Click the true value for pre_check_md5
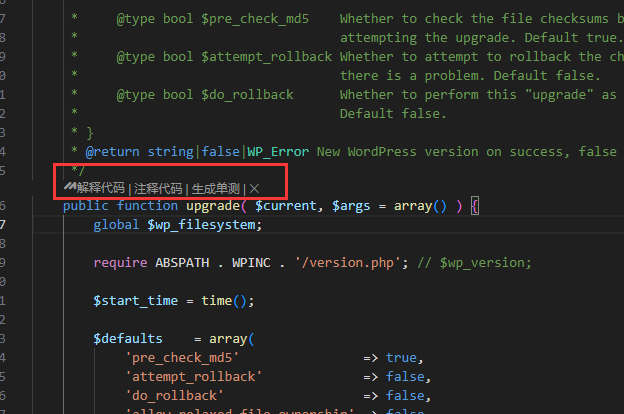 tap(401, 358)
